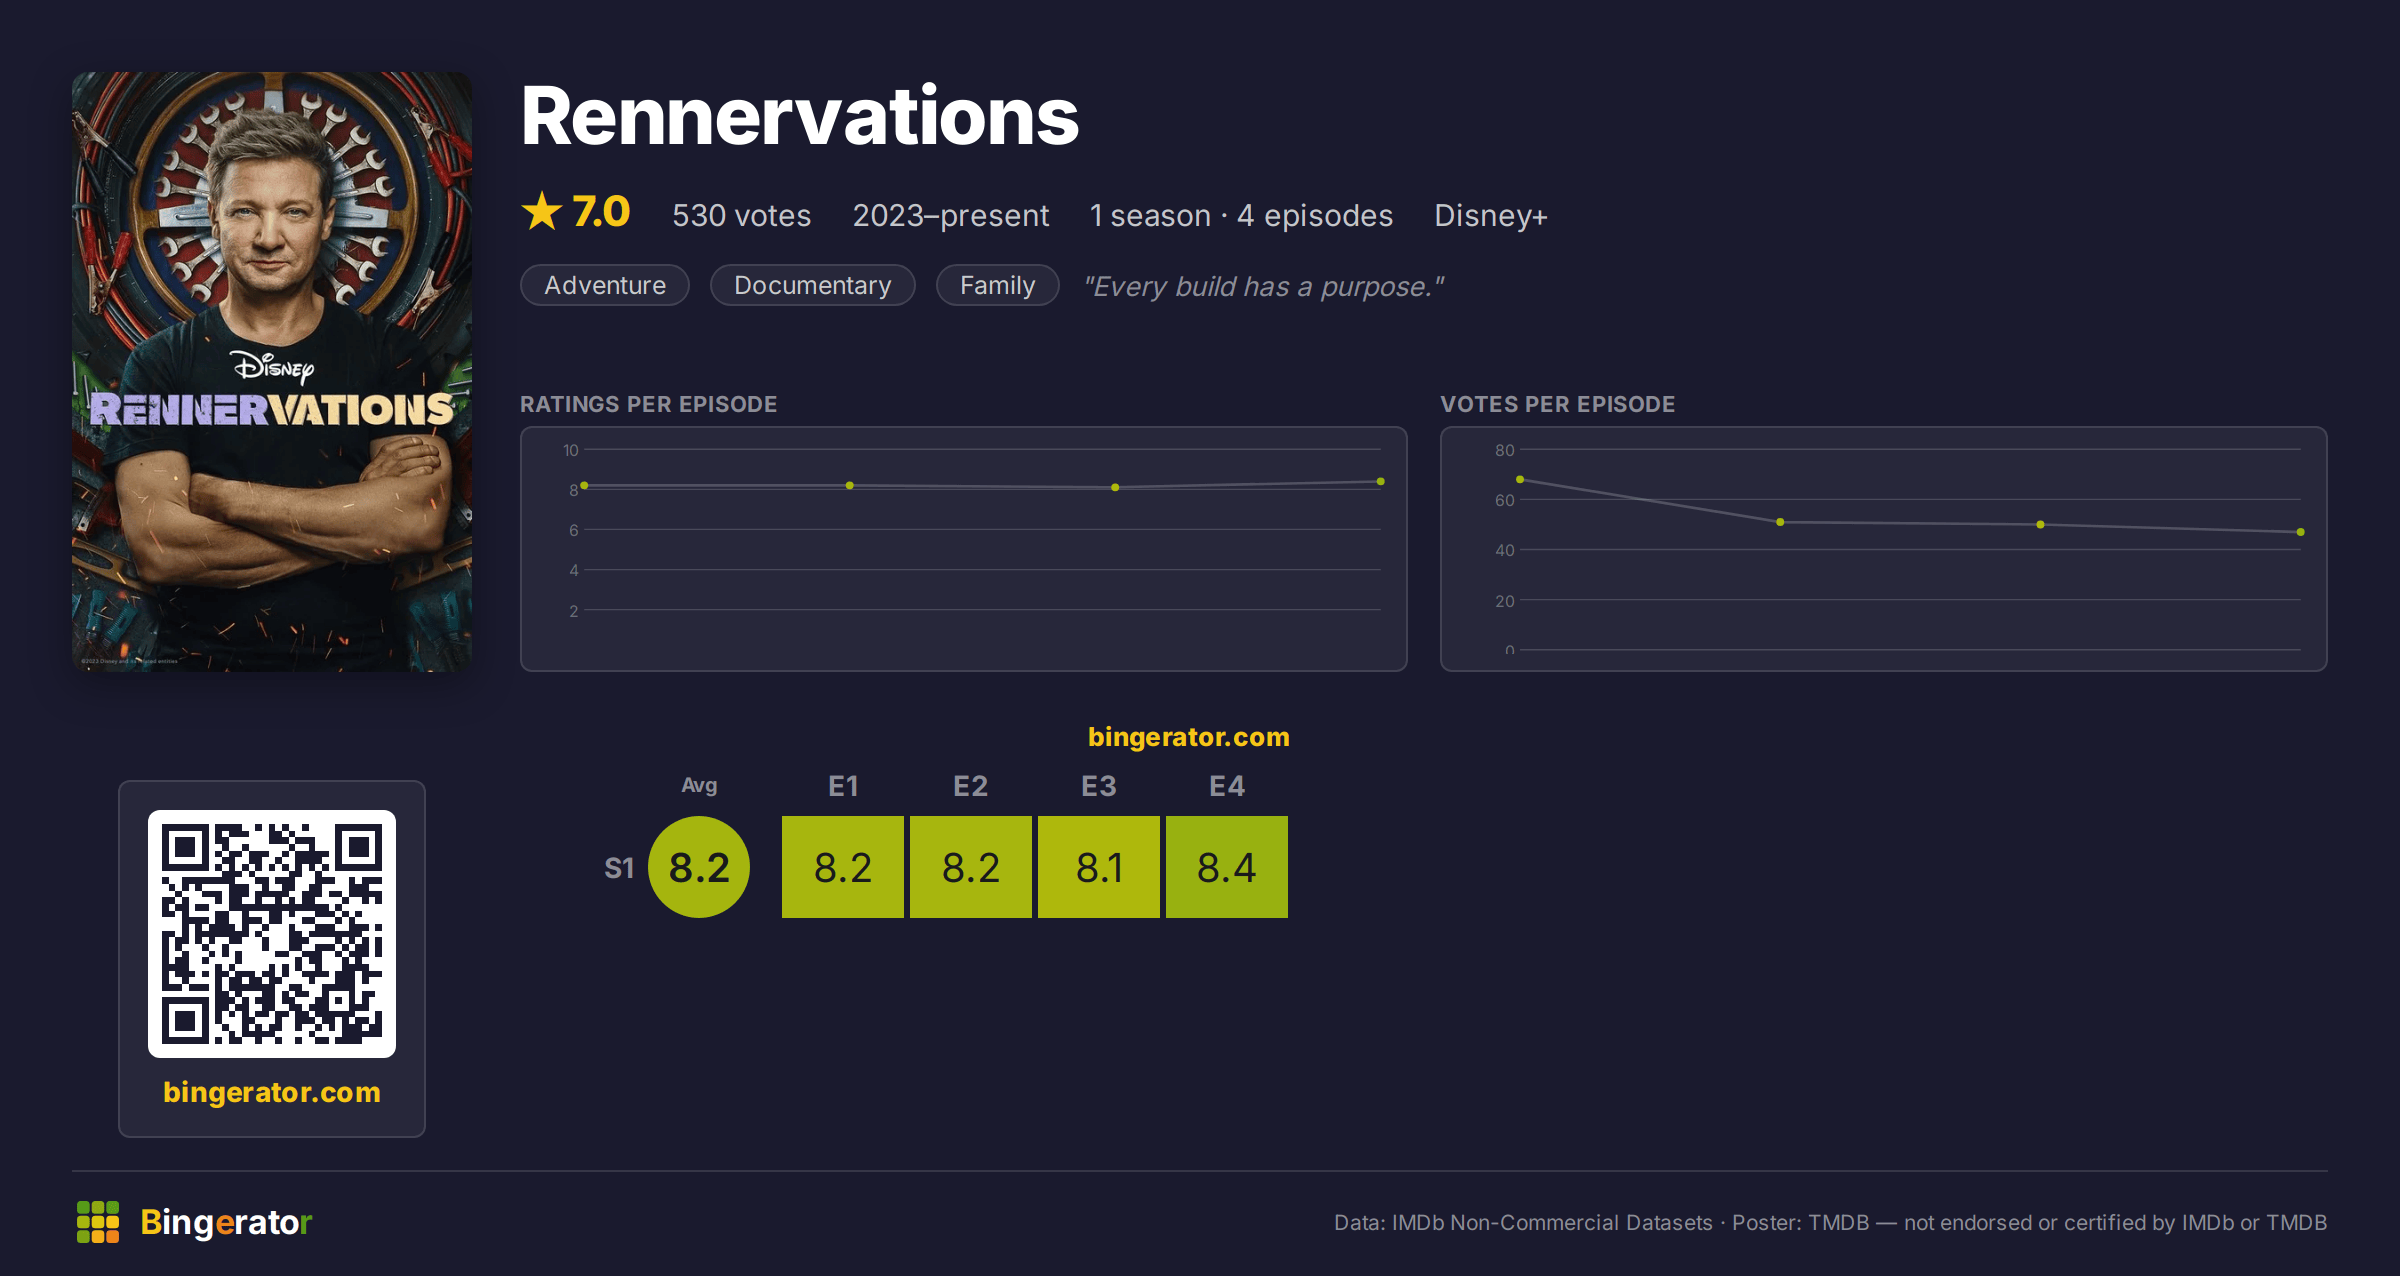Click the S1 average 8.2 circle

[699, 867]
